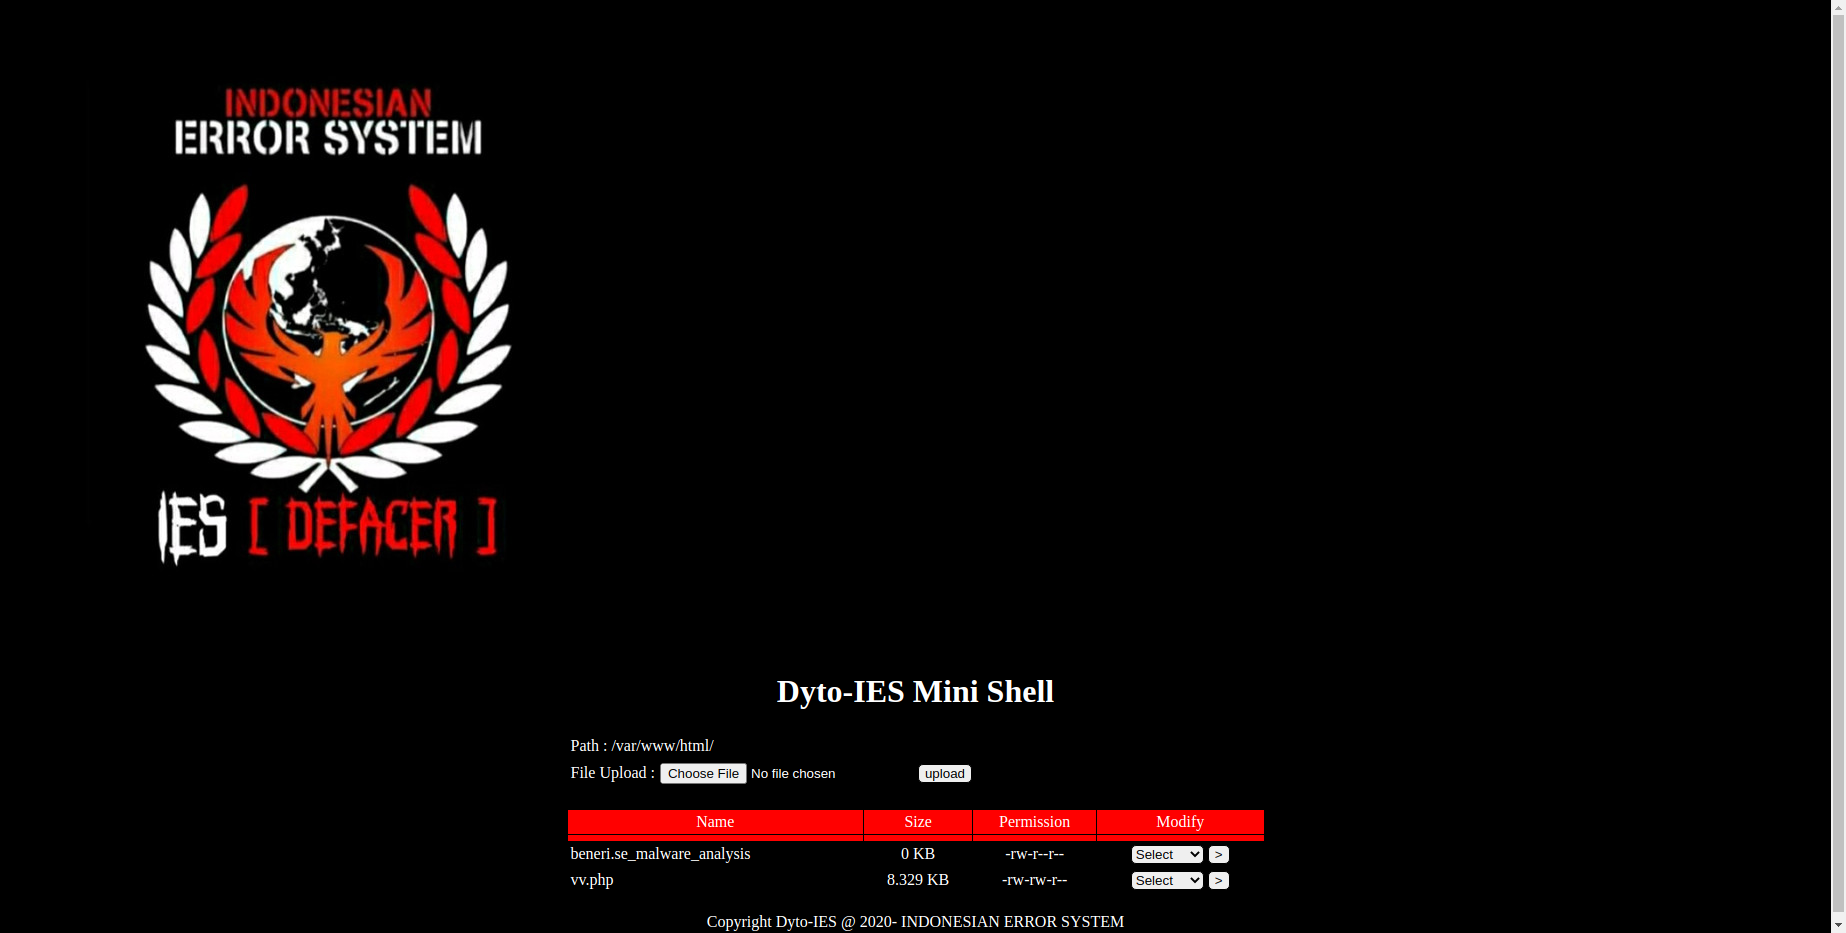Viewport: 1846px width, 933px height.
Task: Click the Size column header
Action: point(918,822)
